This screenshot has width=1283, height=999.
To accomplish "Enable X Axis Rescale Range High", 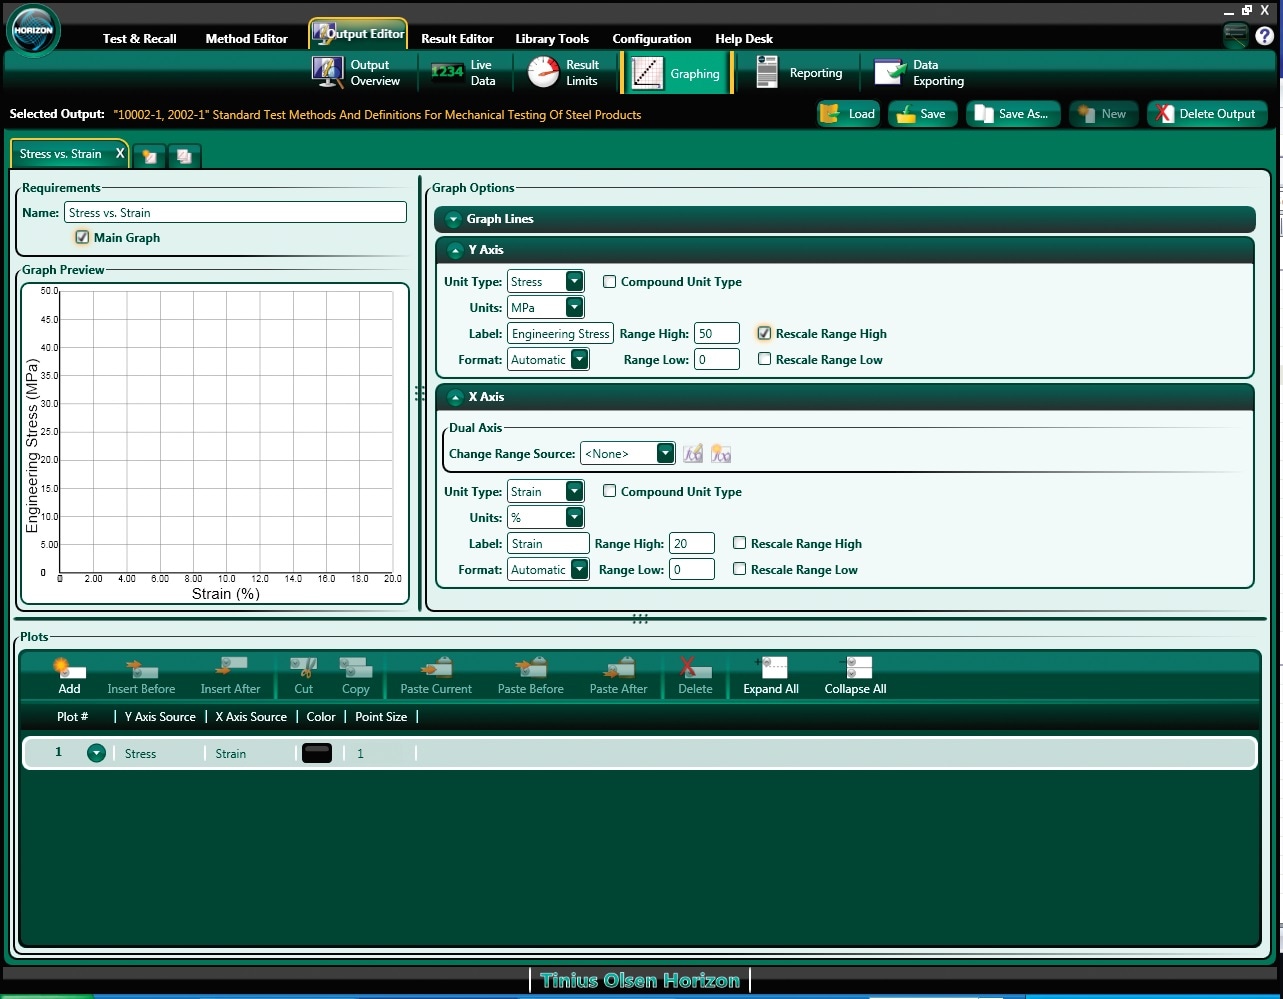I will [x=739, y=544].
